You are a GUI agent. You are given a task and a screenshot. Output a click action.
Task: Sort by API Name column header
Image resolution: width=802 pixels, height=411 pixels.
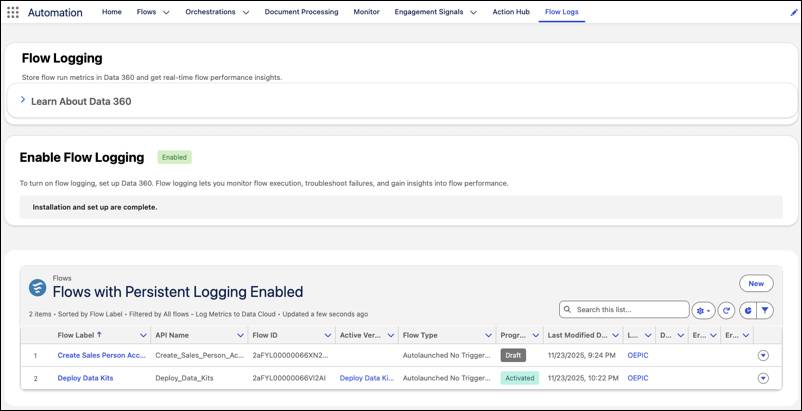point(172,335)
